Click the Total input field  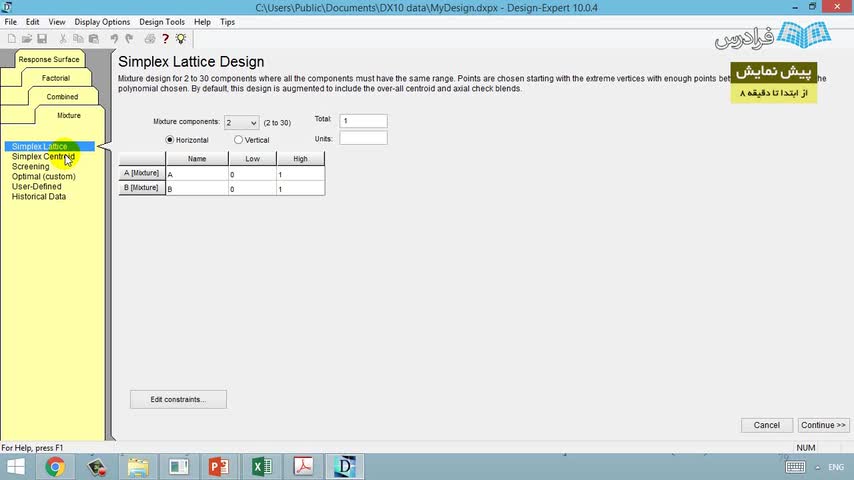click(363, 121)
